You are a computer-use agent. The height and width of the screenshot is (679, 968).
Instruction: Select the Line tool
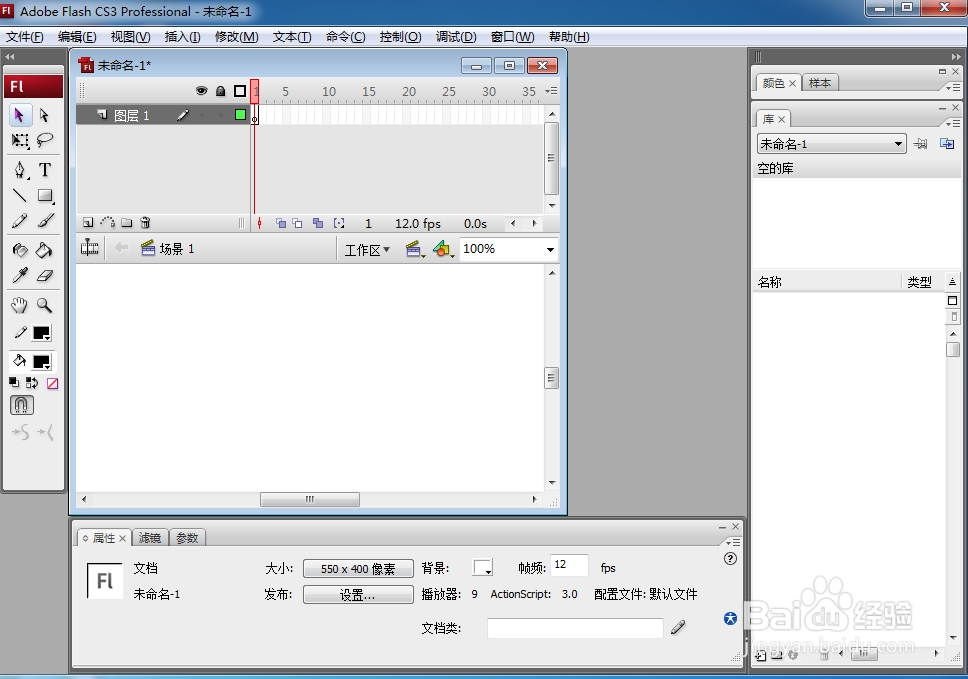(x=20, y=196)
